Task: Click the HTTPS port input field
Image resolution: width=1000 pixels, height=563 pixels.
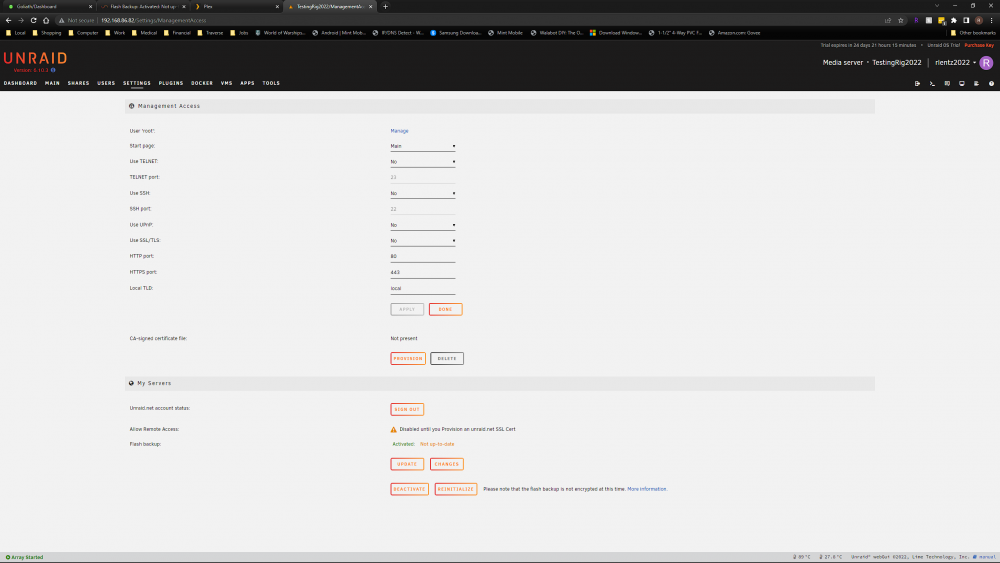Action: tap(422, 272)
